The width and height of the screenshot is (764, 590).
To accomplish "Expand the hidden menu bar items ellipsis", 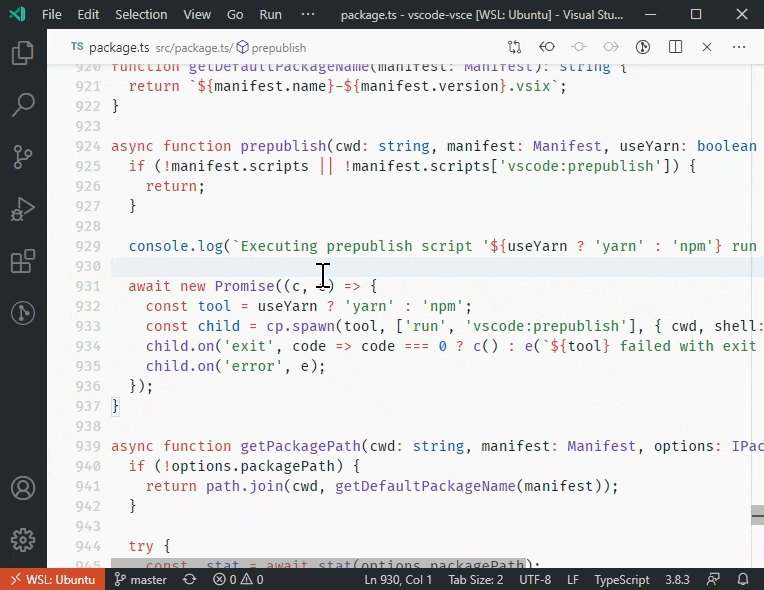I will tap(308, 15).
